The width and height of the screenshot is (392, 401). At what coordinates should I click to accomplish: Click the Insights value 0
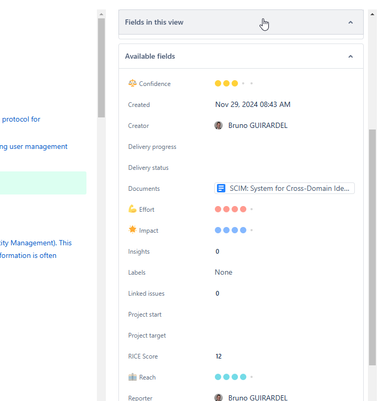click(x=217, y=251)
